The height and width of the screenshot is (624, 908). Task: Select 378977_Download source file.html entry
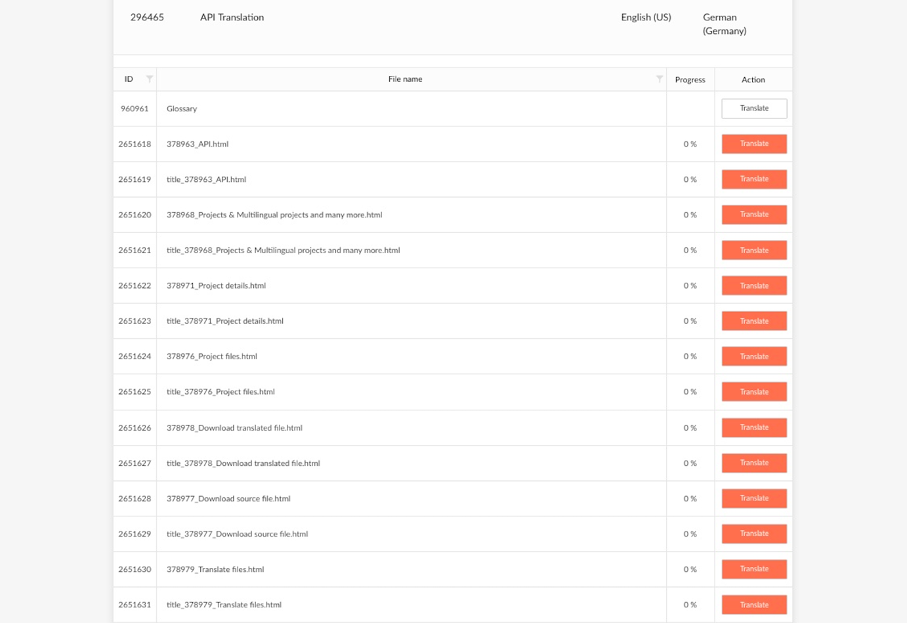[x=228, y=498]
